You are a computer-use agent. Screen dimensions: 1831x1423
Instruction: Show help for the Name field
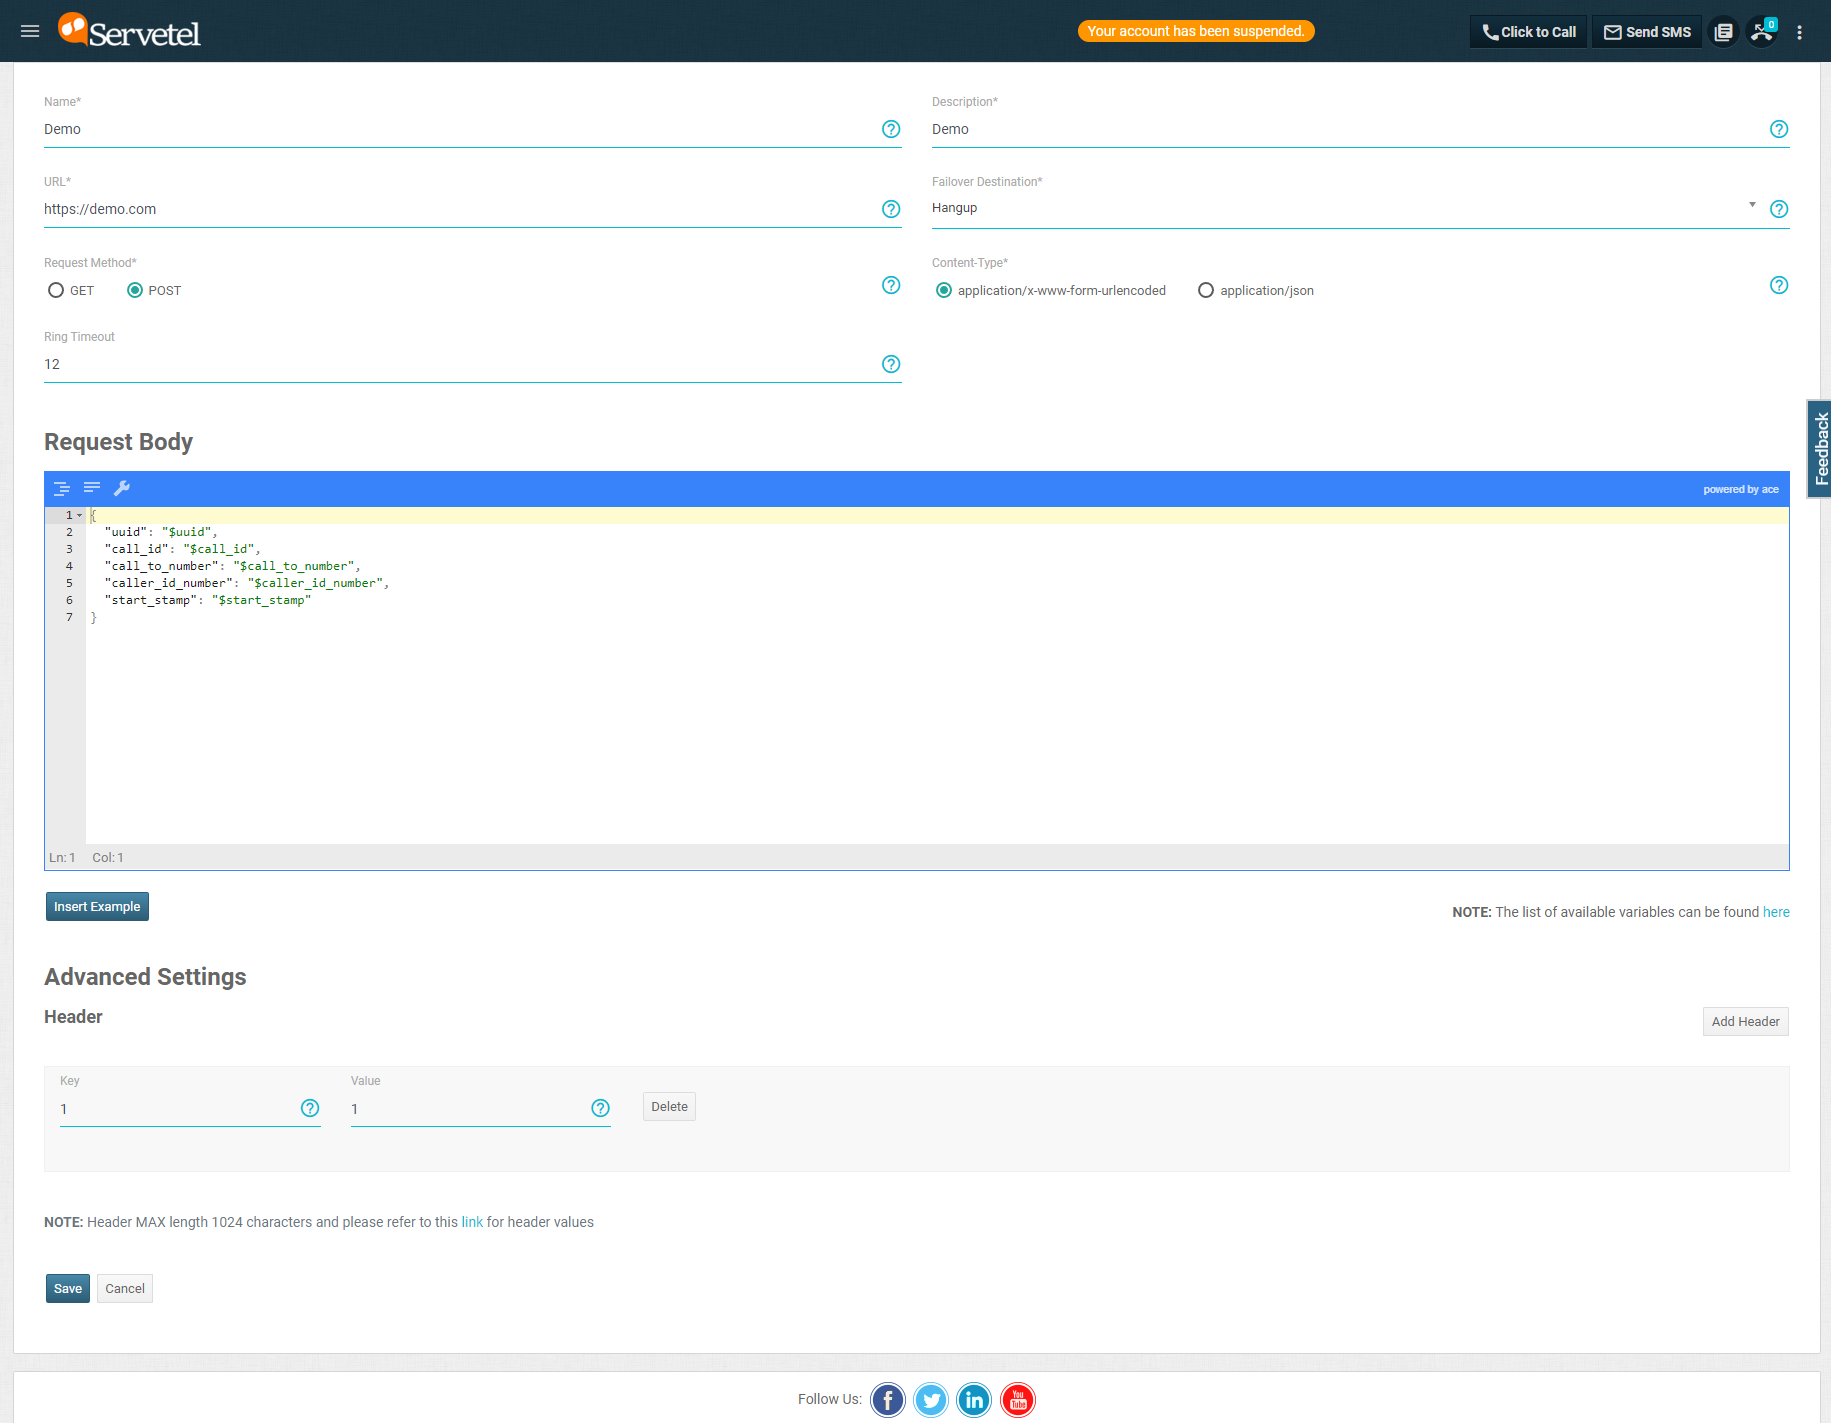click(x=891, y=129)
